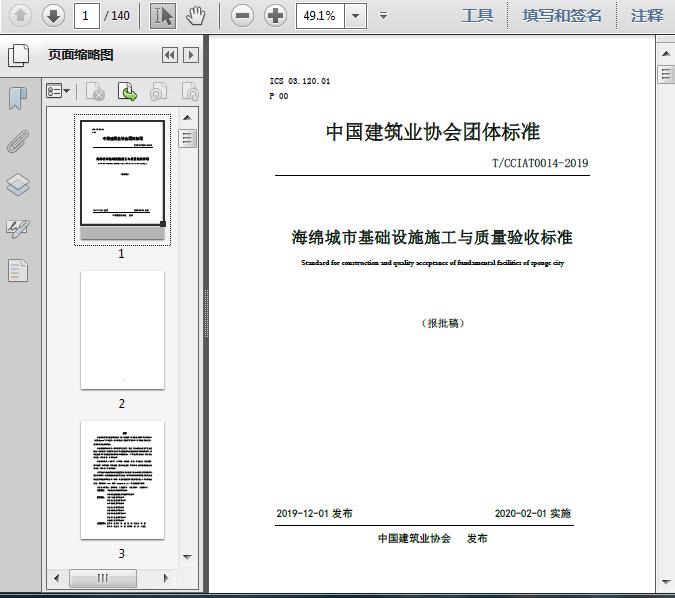
Task: Open the Signatures side panel
Action: [x=18, y=228]
